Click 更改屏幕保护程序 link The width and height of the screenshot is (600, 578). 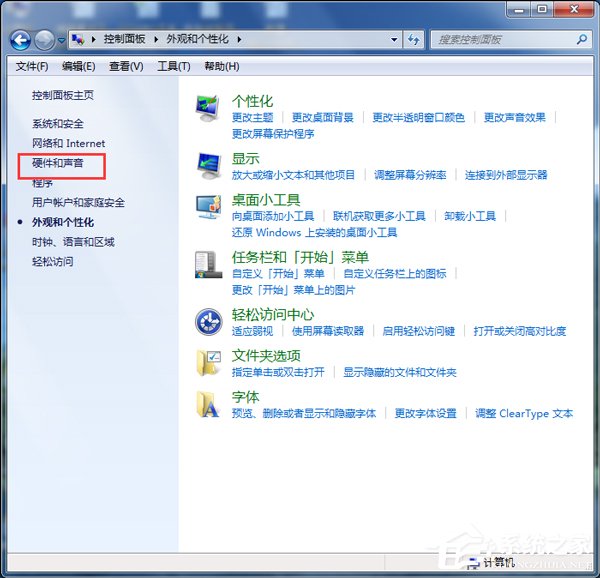pyautogui.click(x=273, y=134)
